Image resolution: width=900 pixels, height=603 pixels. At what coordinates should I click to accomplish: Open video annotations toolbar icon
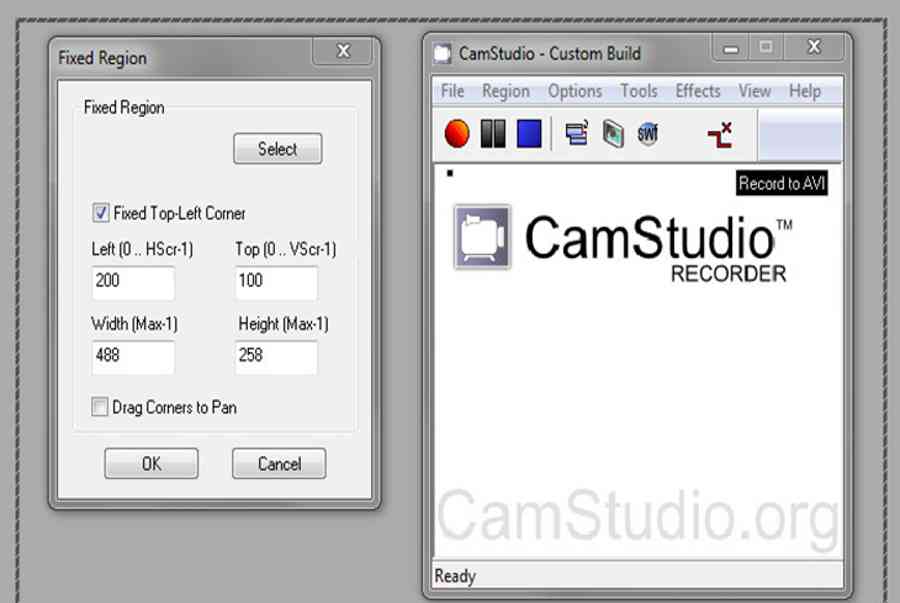click(613, 134)
